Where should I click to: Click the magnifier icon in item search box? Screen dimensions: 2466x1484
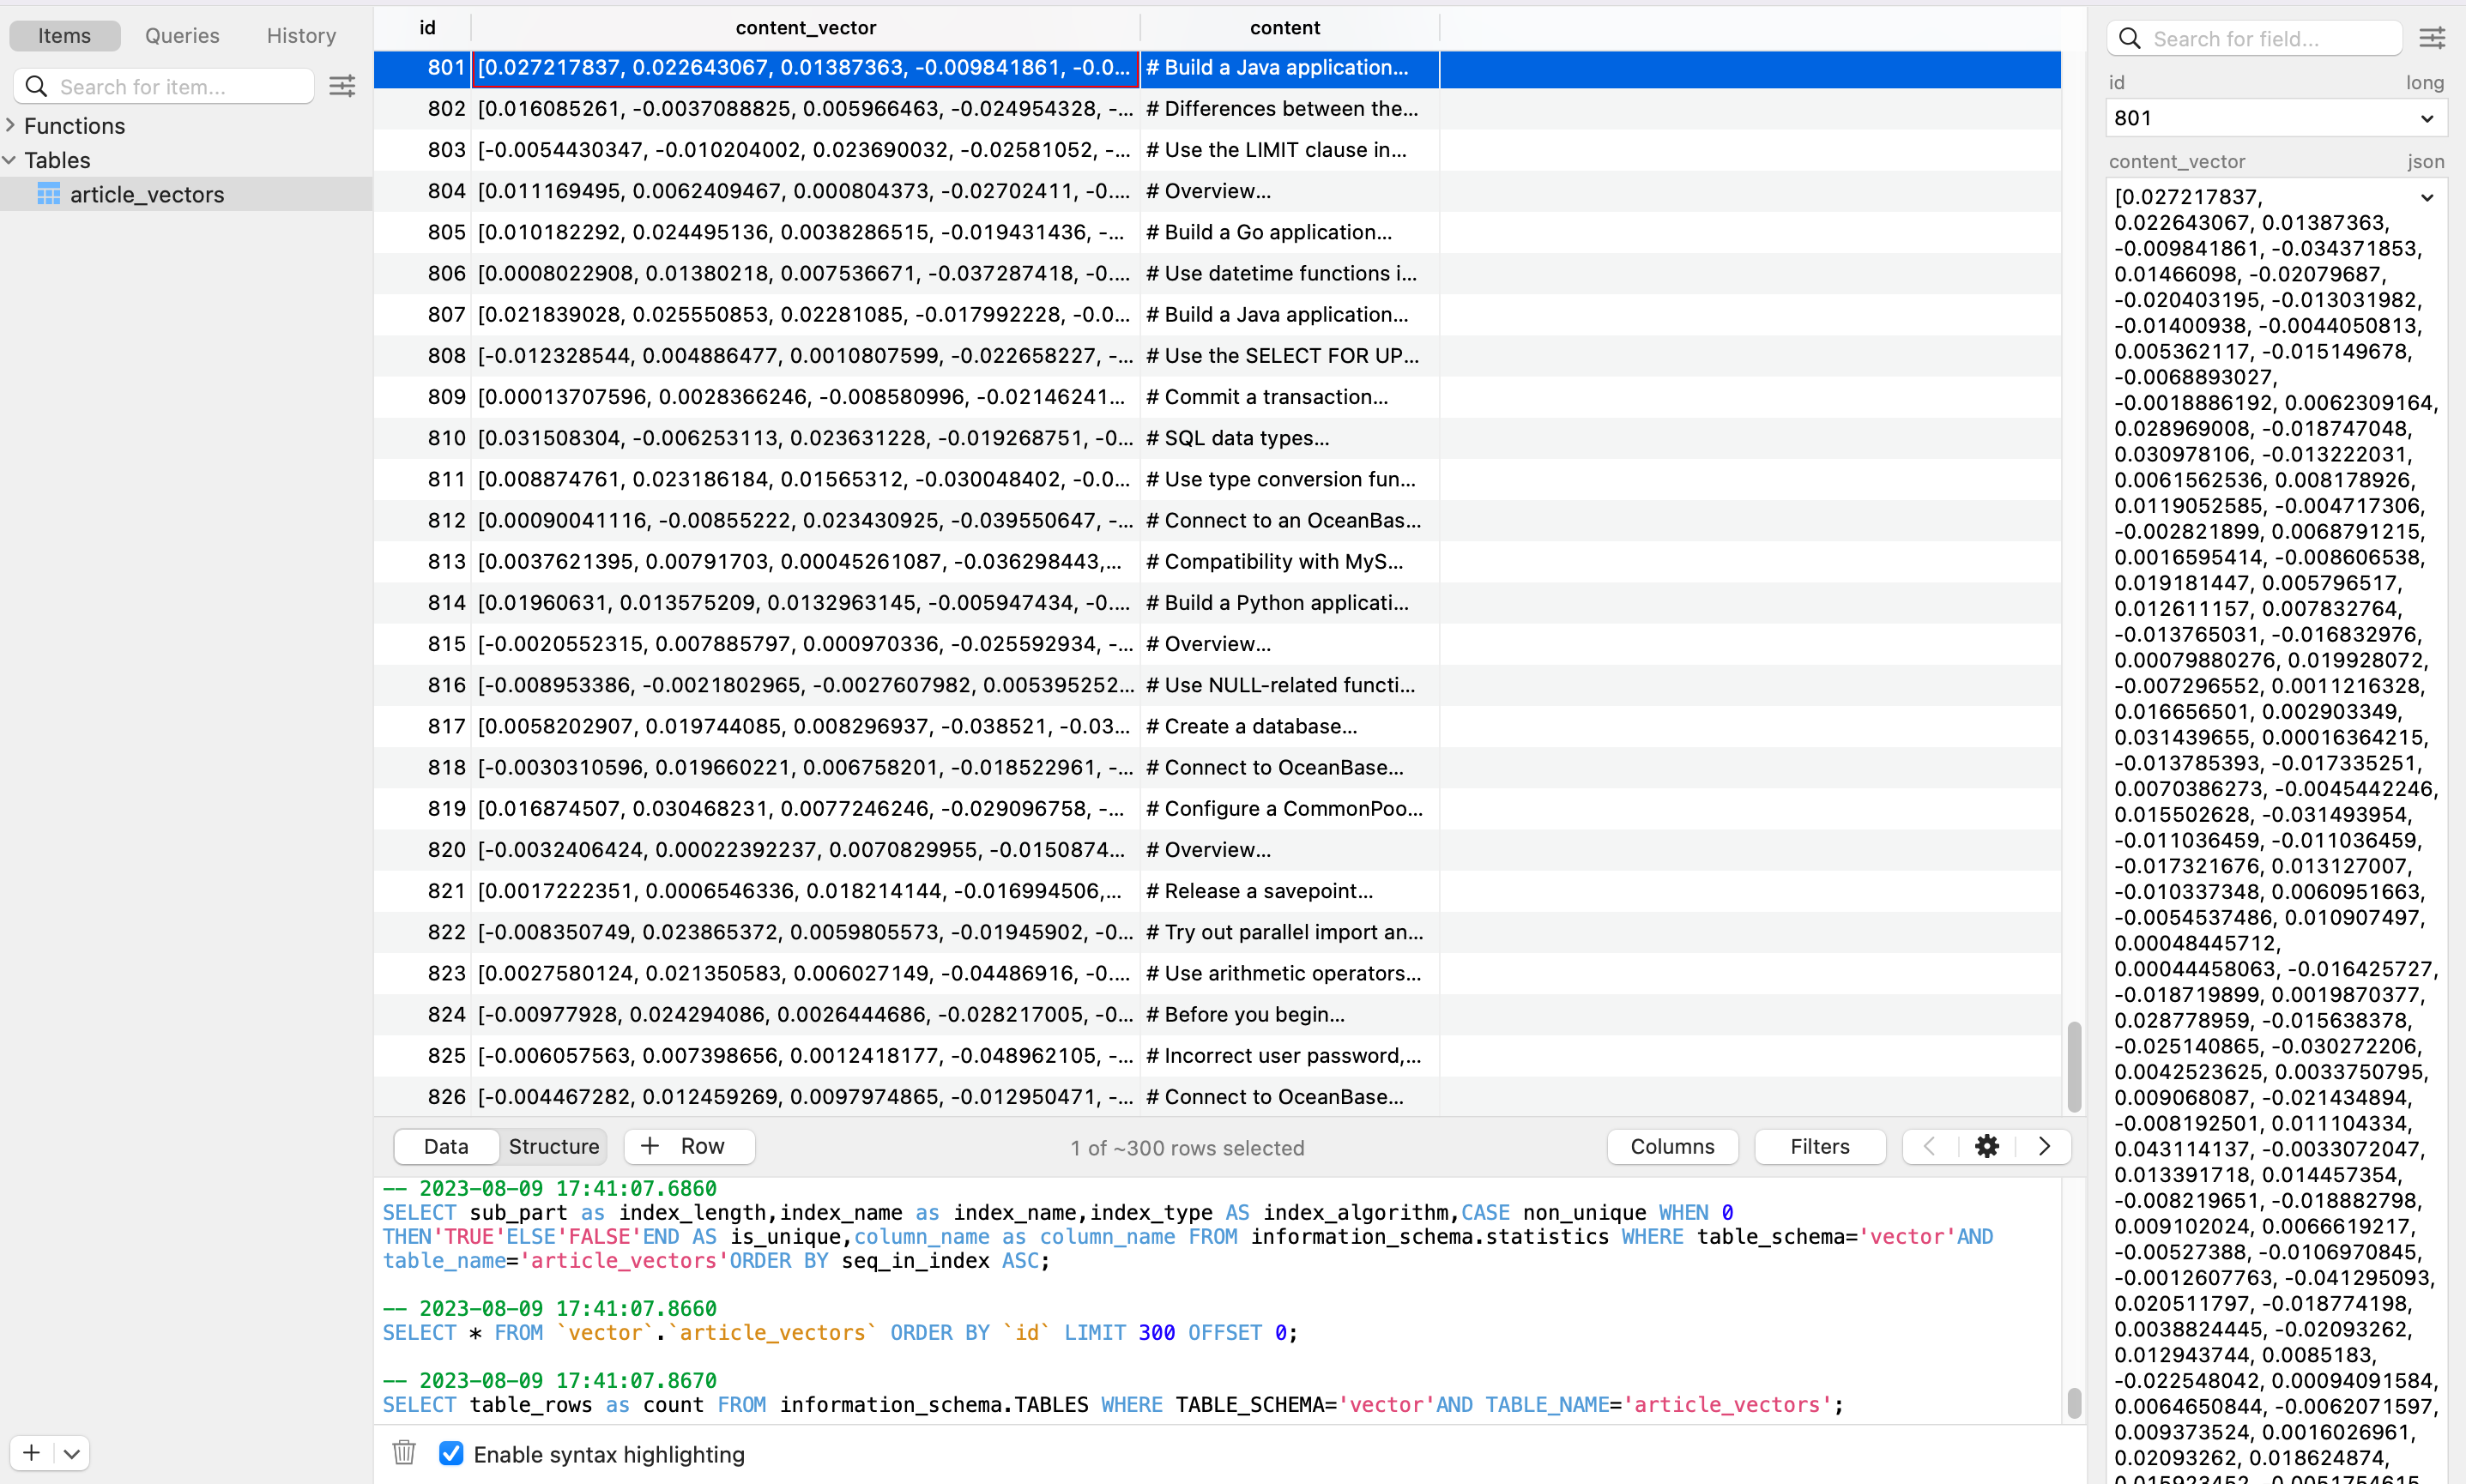pyautogui.click(x=36, y=86)
